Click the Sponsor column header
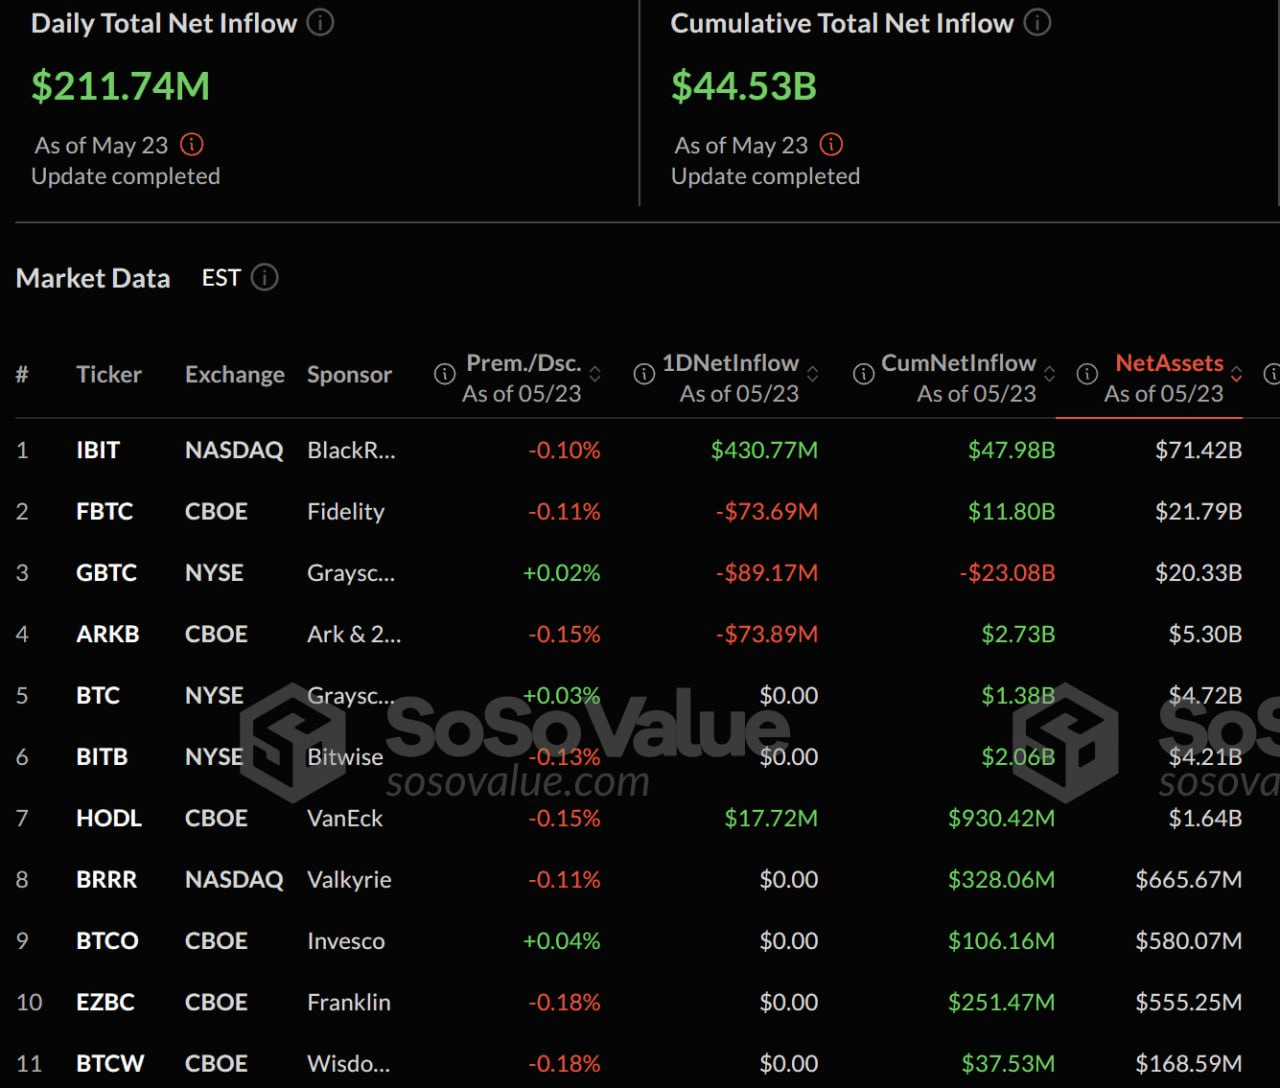 click(x=349, y=375)
